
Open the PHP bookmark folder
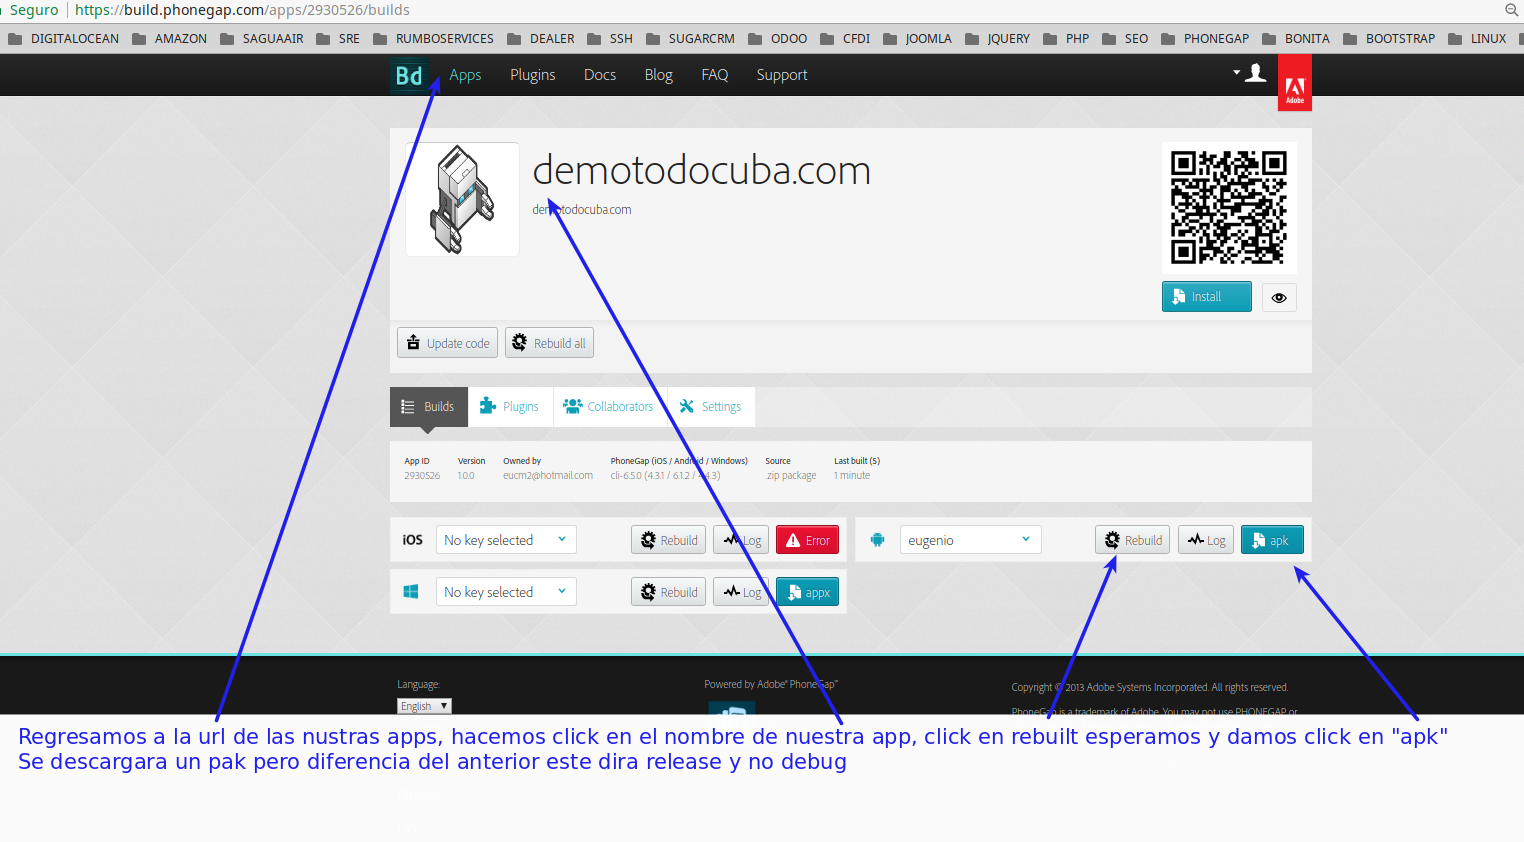(1066, 39)
